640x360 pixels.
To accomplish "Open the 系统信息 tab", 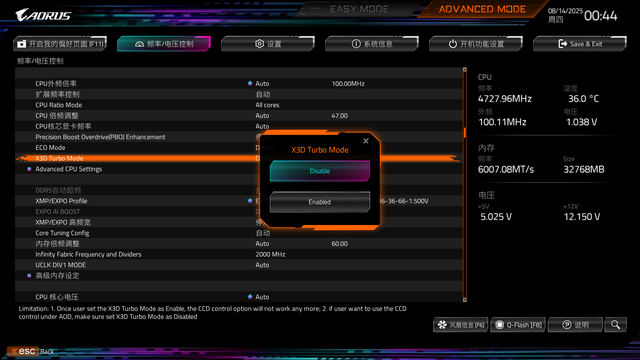I will [x=372, y=44].
